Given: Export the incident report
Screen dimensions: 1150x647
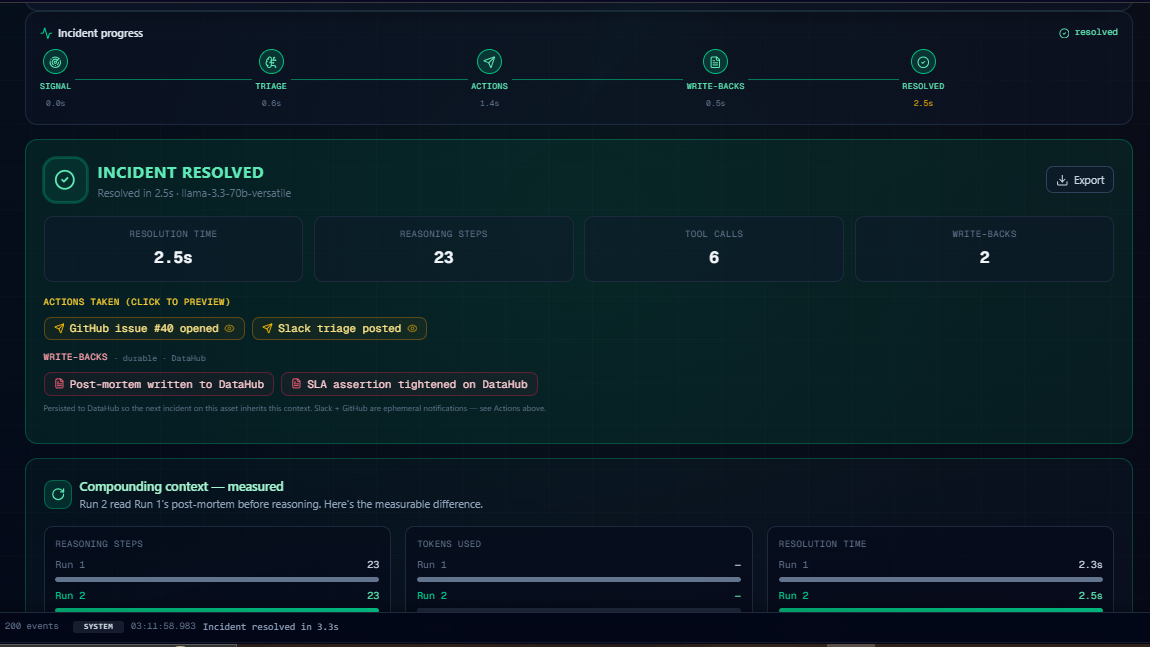Looking at the screenshot, I should click(x=1080, y=180).
